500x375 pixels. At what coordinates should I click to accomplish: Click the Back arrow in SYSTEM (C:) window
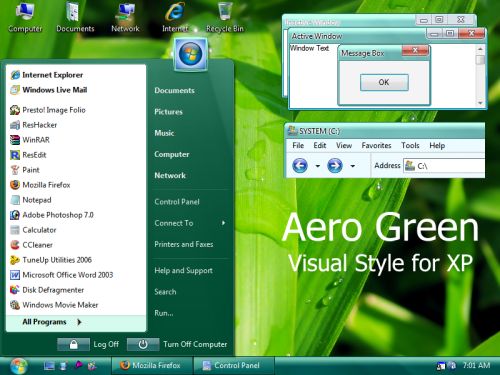[300, 165]
